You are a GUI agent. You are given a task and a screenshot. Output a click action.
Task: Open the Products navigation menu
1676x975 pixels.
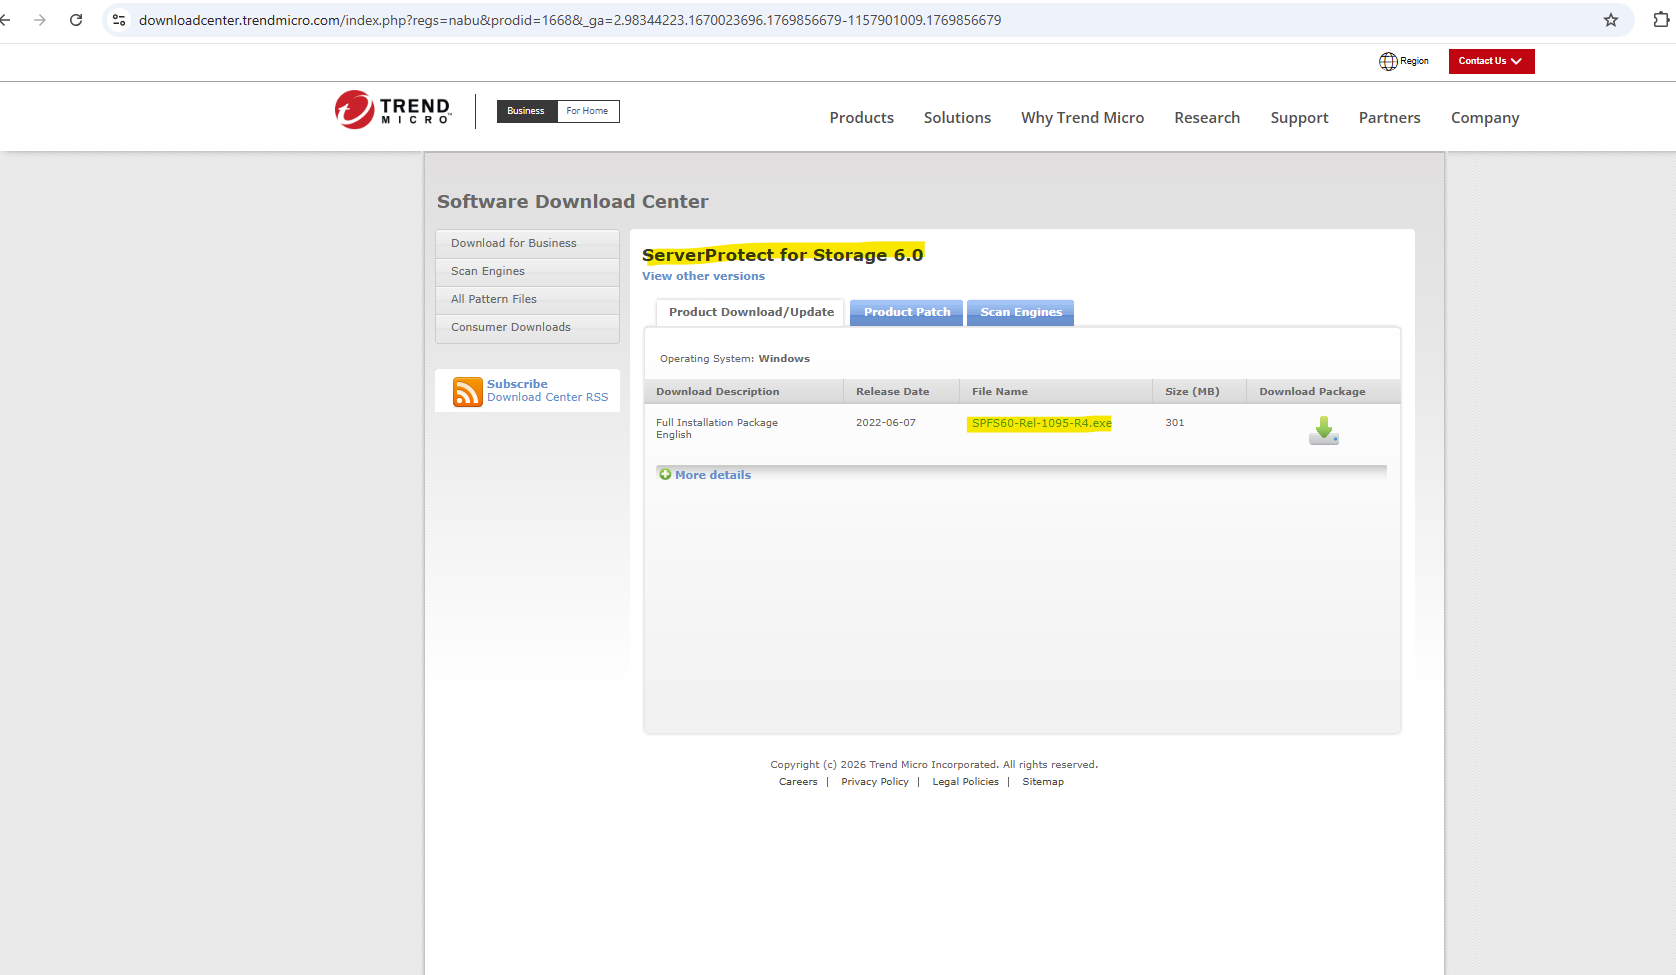[861, 118]
